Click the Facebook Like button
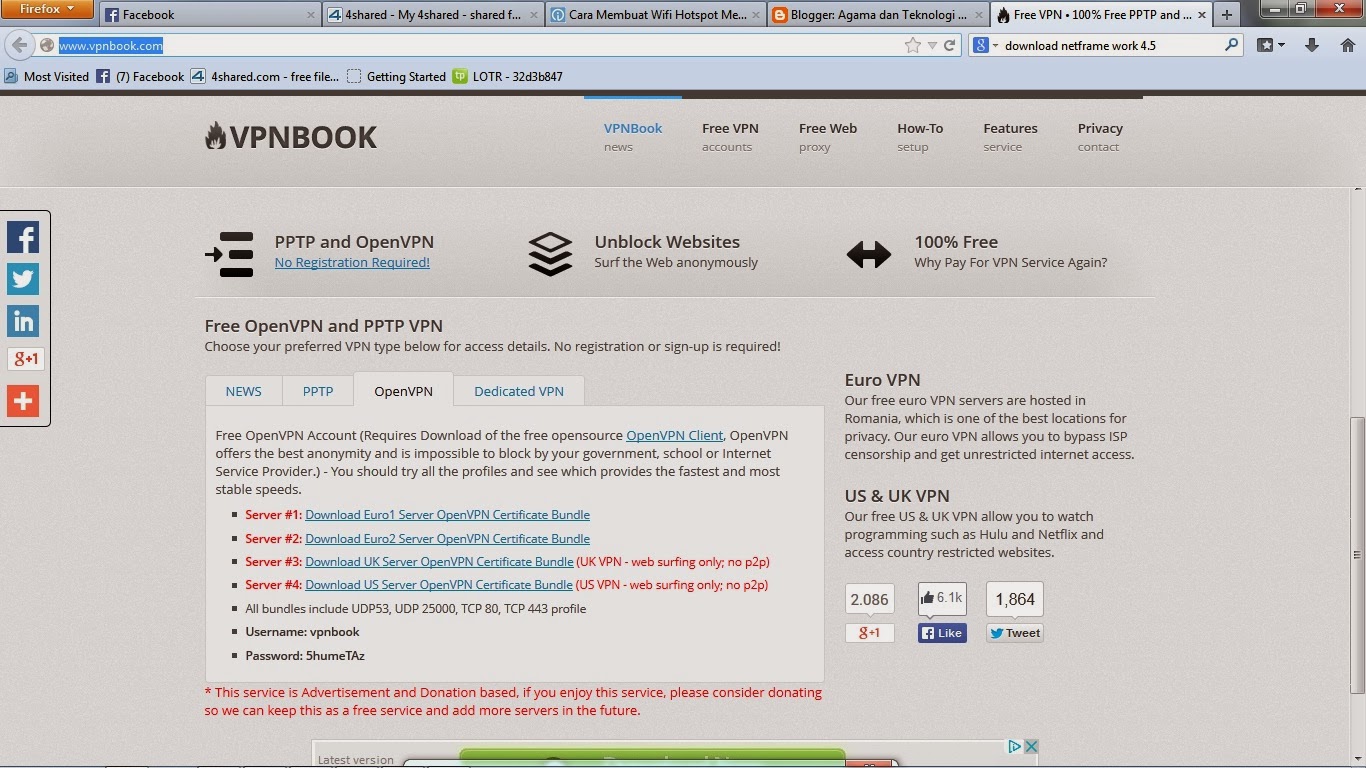This screenshot has height=768, width=1366. [x=942, y=633]
